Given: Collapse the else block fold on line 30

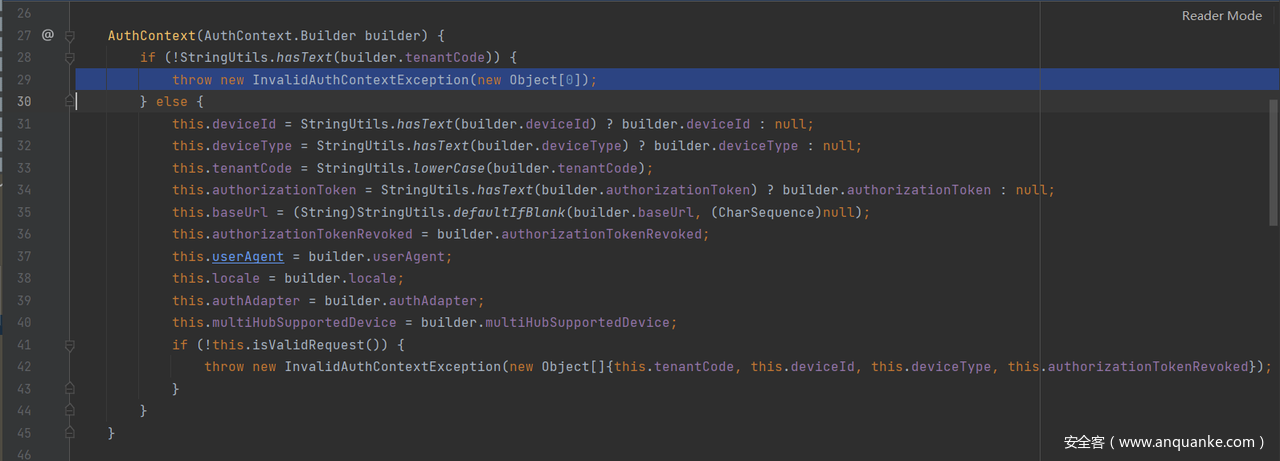Looking at the screenshot, I should point(70,101).
